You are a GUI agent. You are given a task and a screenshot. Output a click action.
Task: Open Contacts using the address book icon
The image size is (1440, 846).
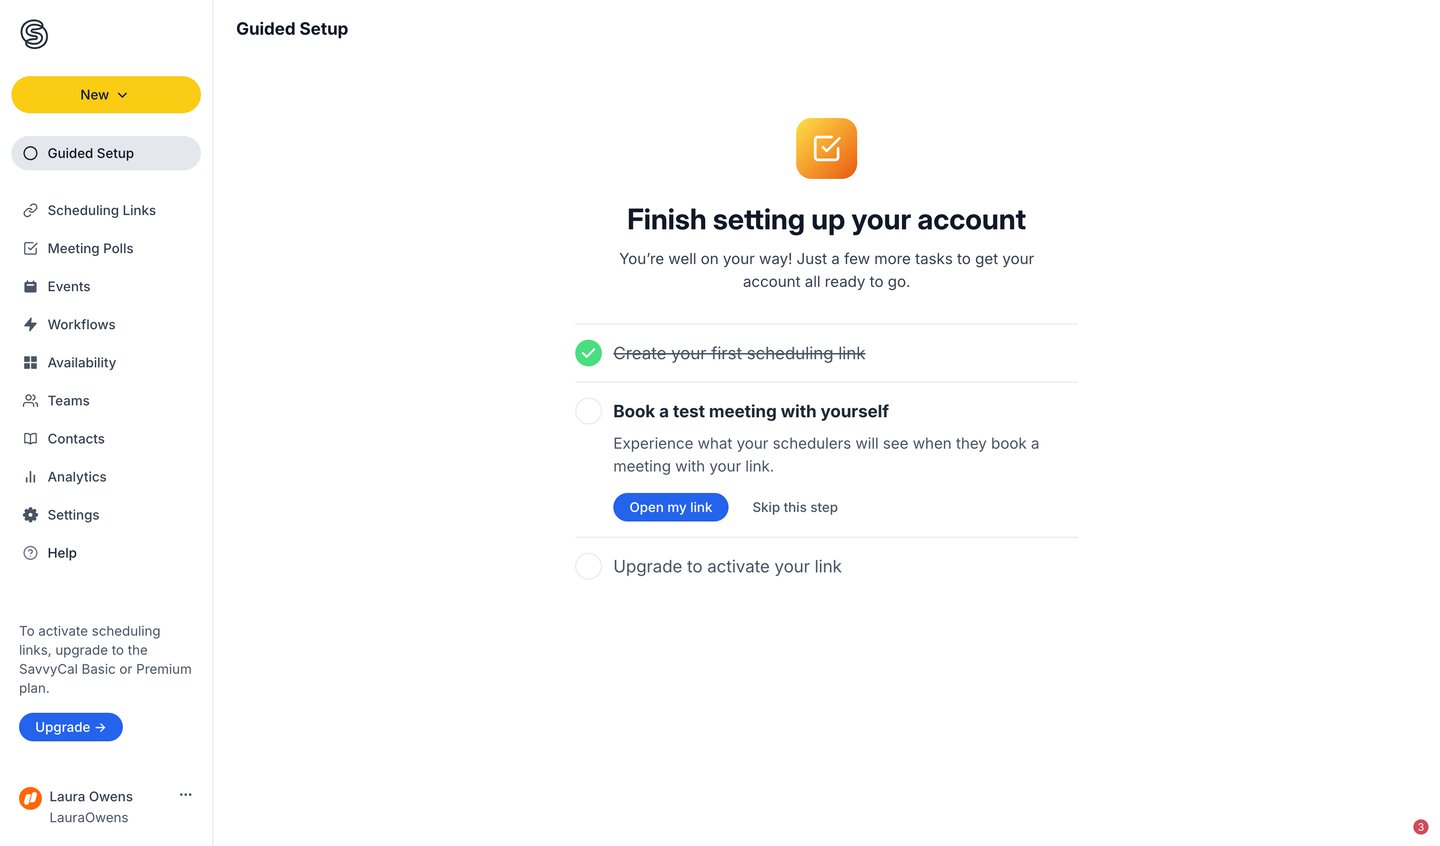pyautogui.click(x=31, y=438)
